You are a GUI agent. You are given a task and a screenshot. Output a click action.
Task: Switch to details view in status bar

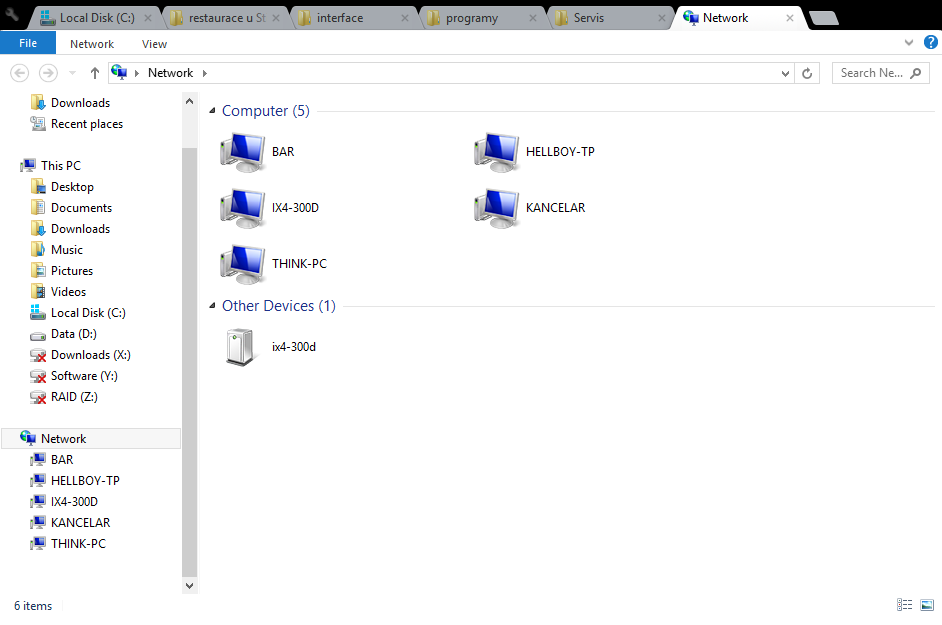(x=905, y=605)
